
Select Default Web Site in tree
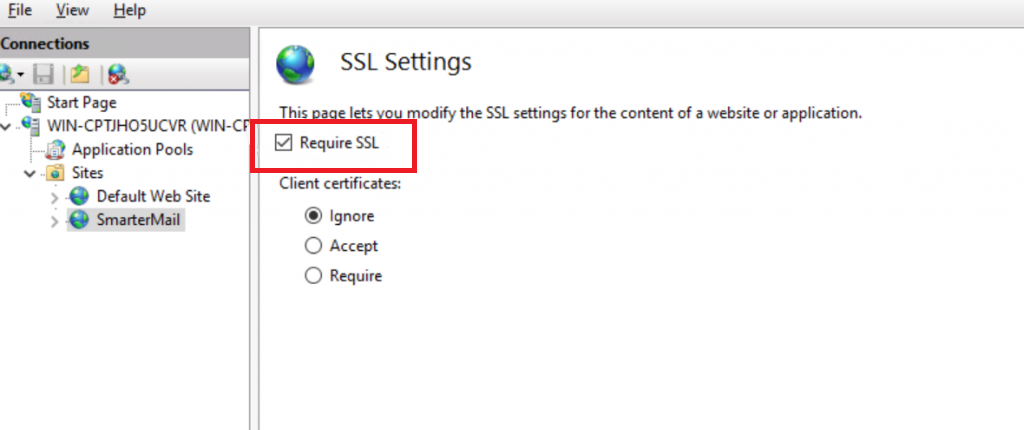point(153,196)
